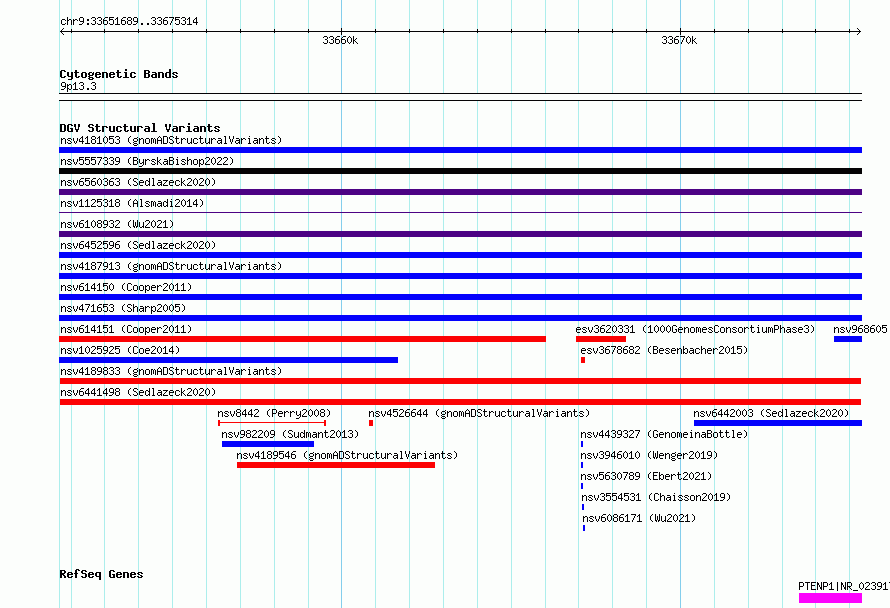
Task: Open nsv6441498 (Sedlazeck2020) label
Action: (138, 392)
